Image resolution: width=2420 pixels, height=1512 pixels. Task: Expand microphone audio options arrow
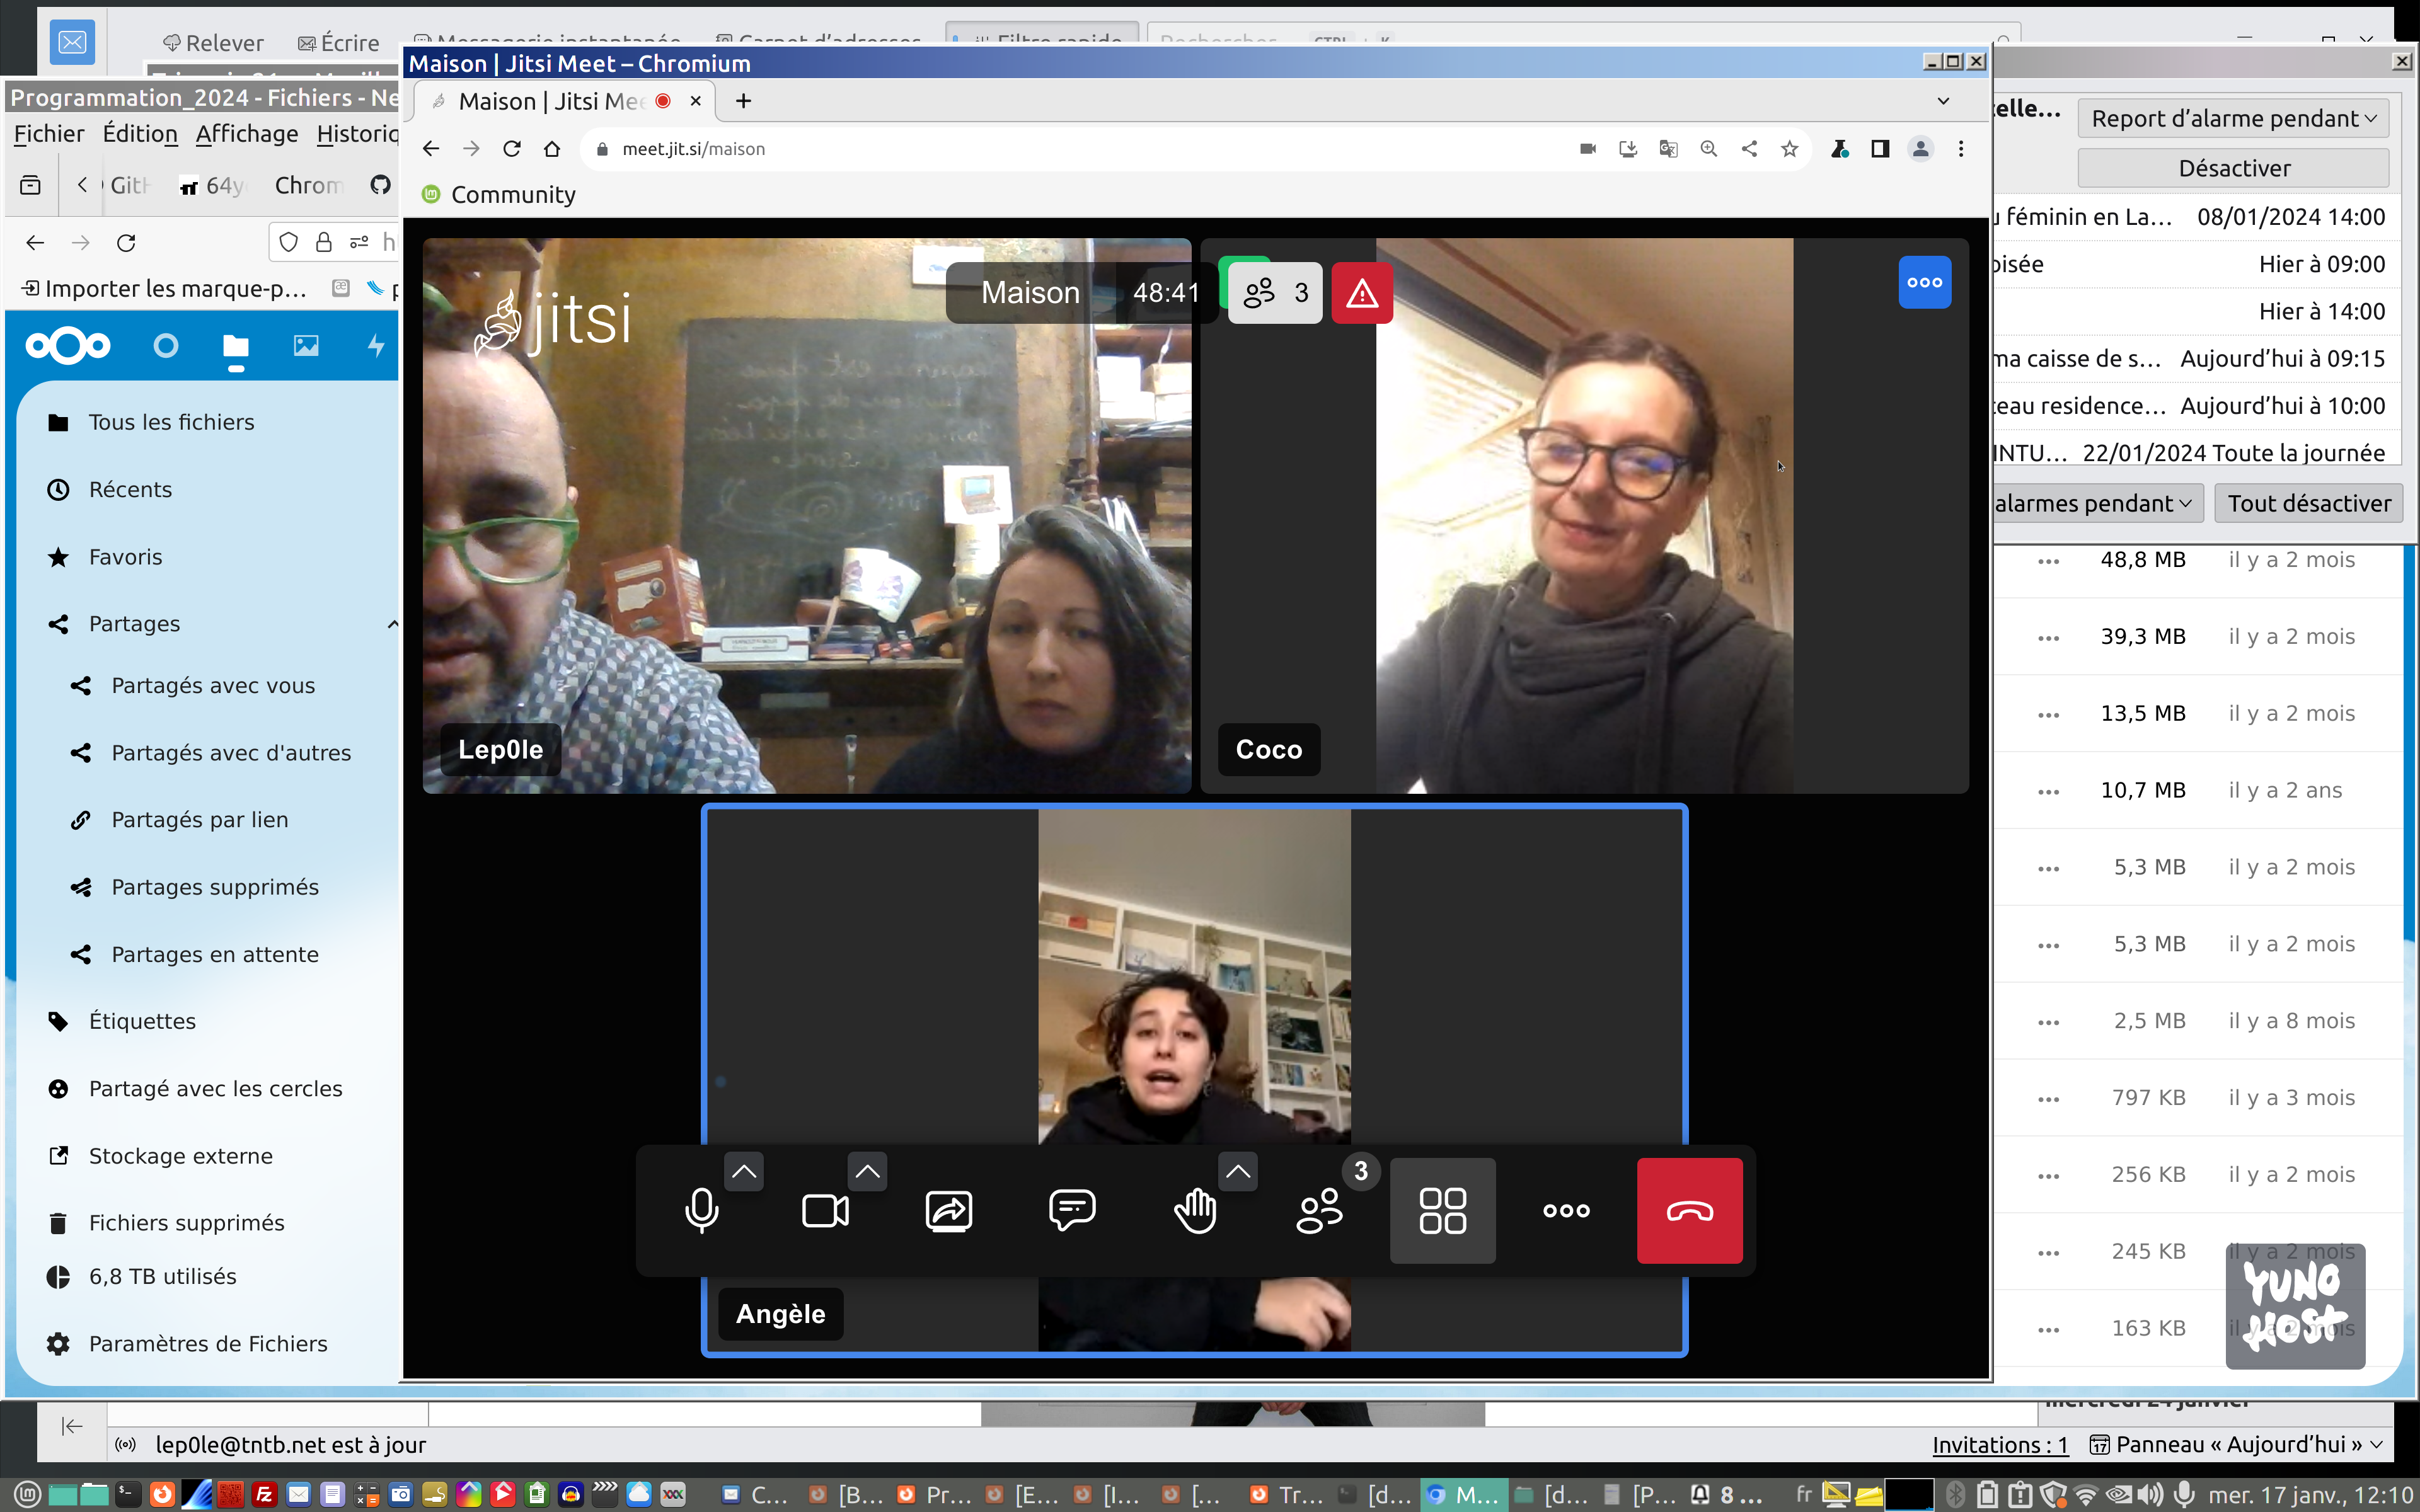pyautogui.click(x=744, y=1171)
